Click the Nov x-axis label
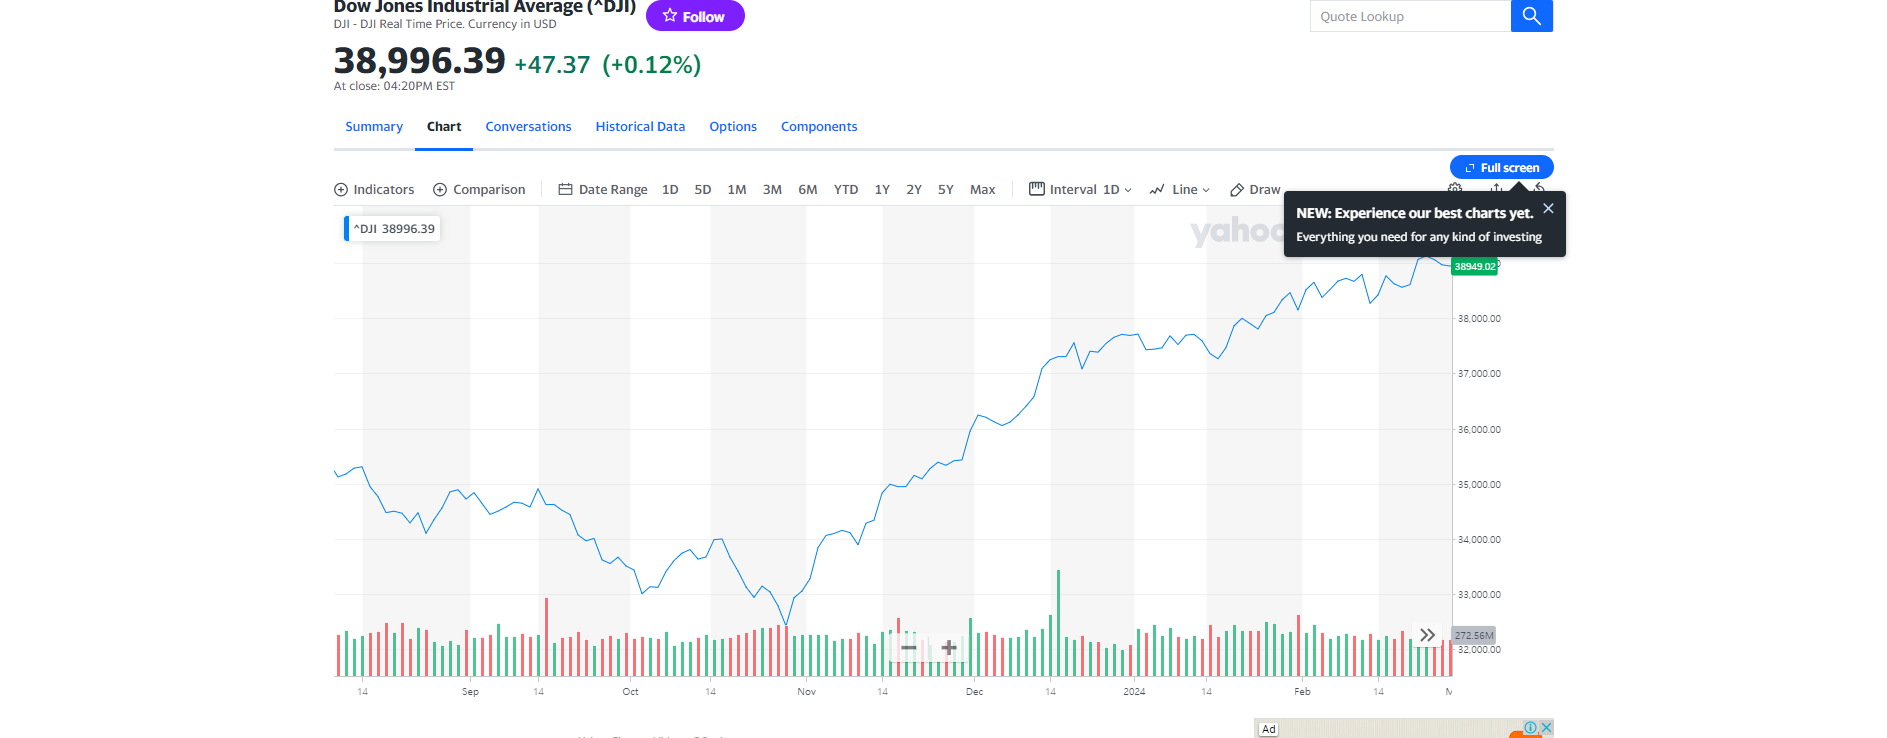 806,692
